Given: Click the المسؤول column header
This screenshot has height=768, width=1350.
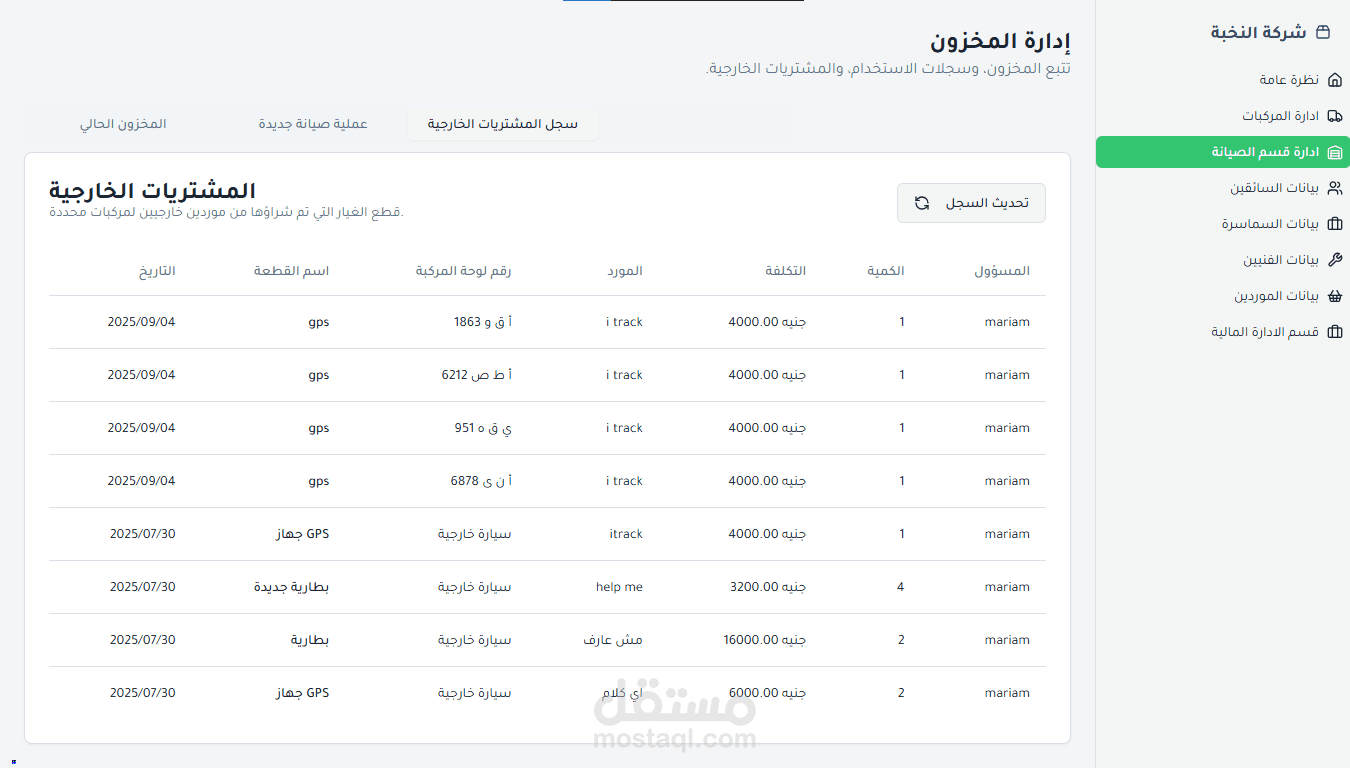Looking at the screenshot, I should tap(1002, 271).
